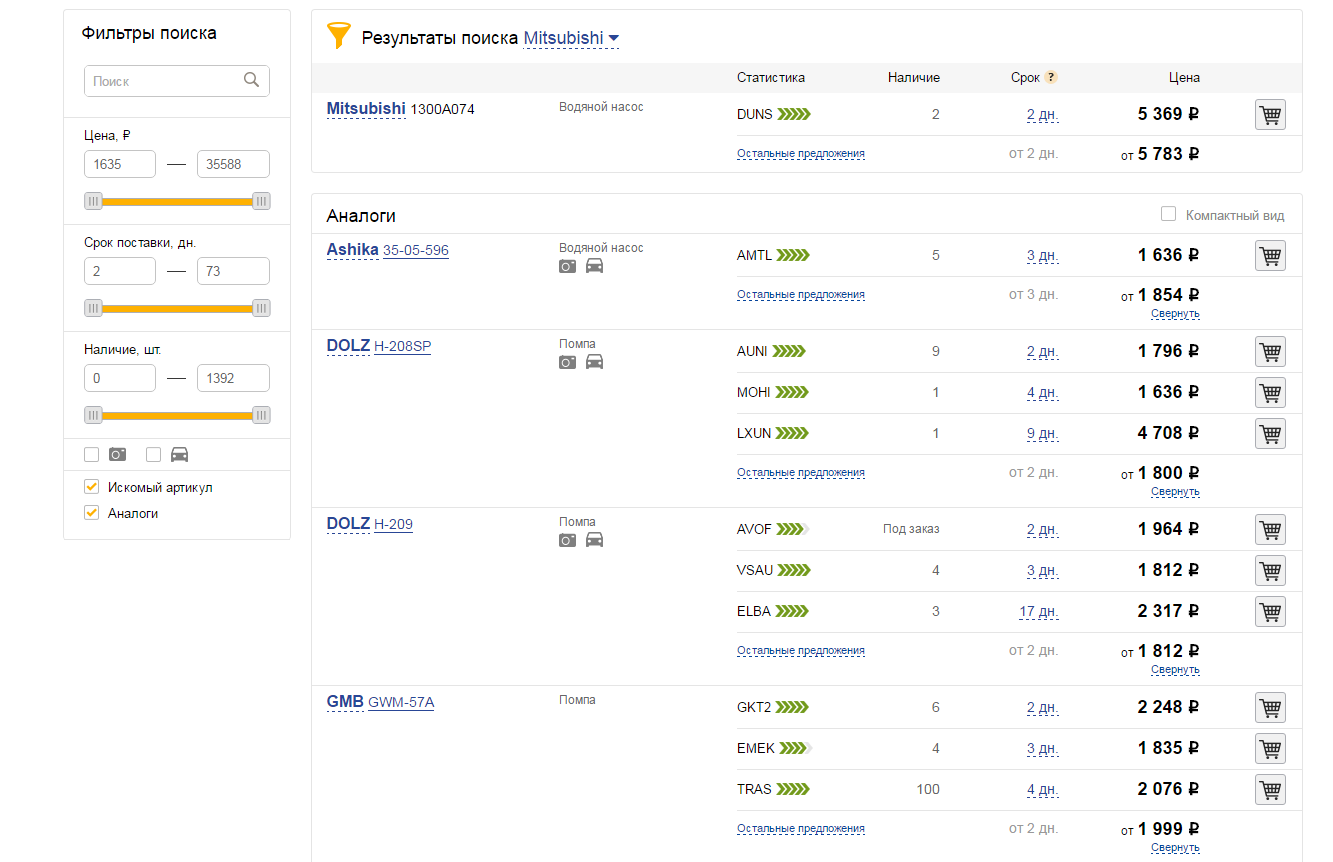The image size is (1333, 862).
Task: Add AUNI 1 796 ₽ offer to cart
Action: coord(1270,352)
